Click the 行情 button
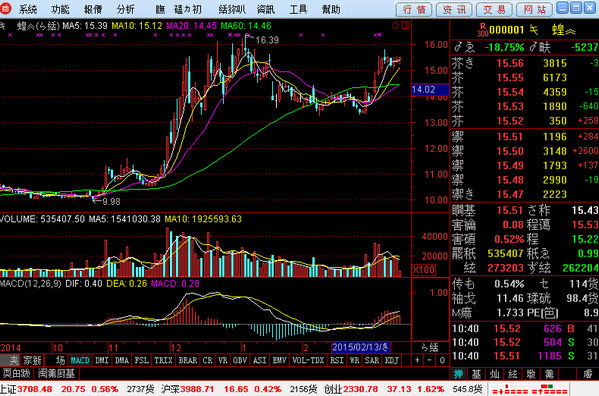Screen dimensions: 599x396 pyautogui.click(x=414, y=10)
